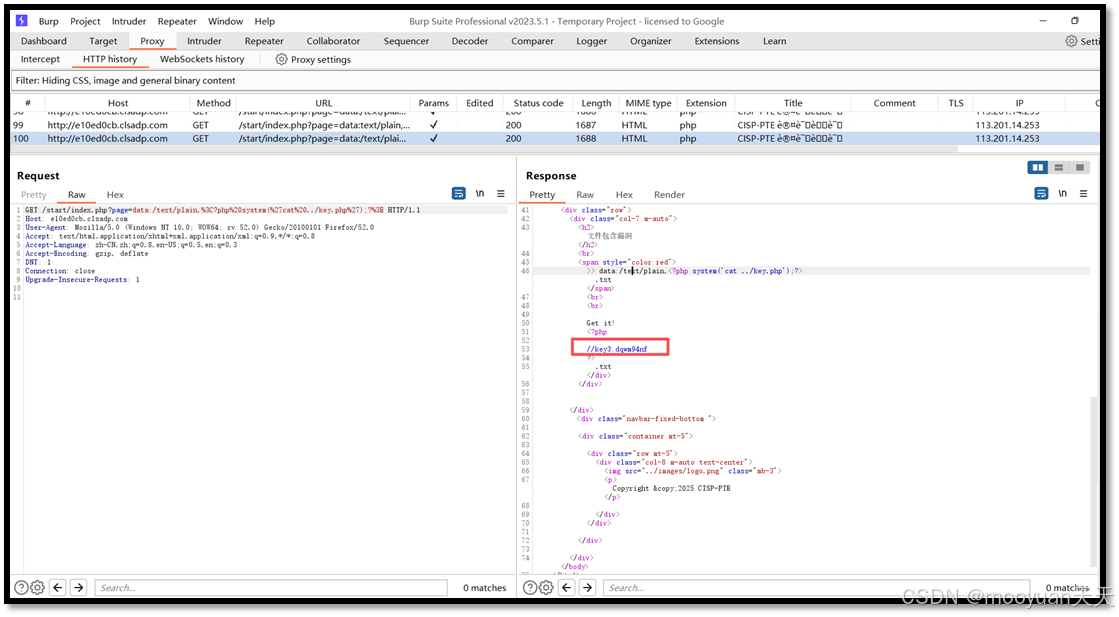Select side-by-side layout view icon
This screenshot has height=617, width=1119.
click(1037, 167)
